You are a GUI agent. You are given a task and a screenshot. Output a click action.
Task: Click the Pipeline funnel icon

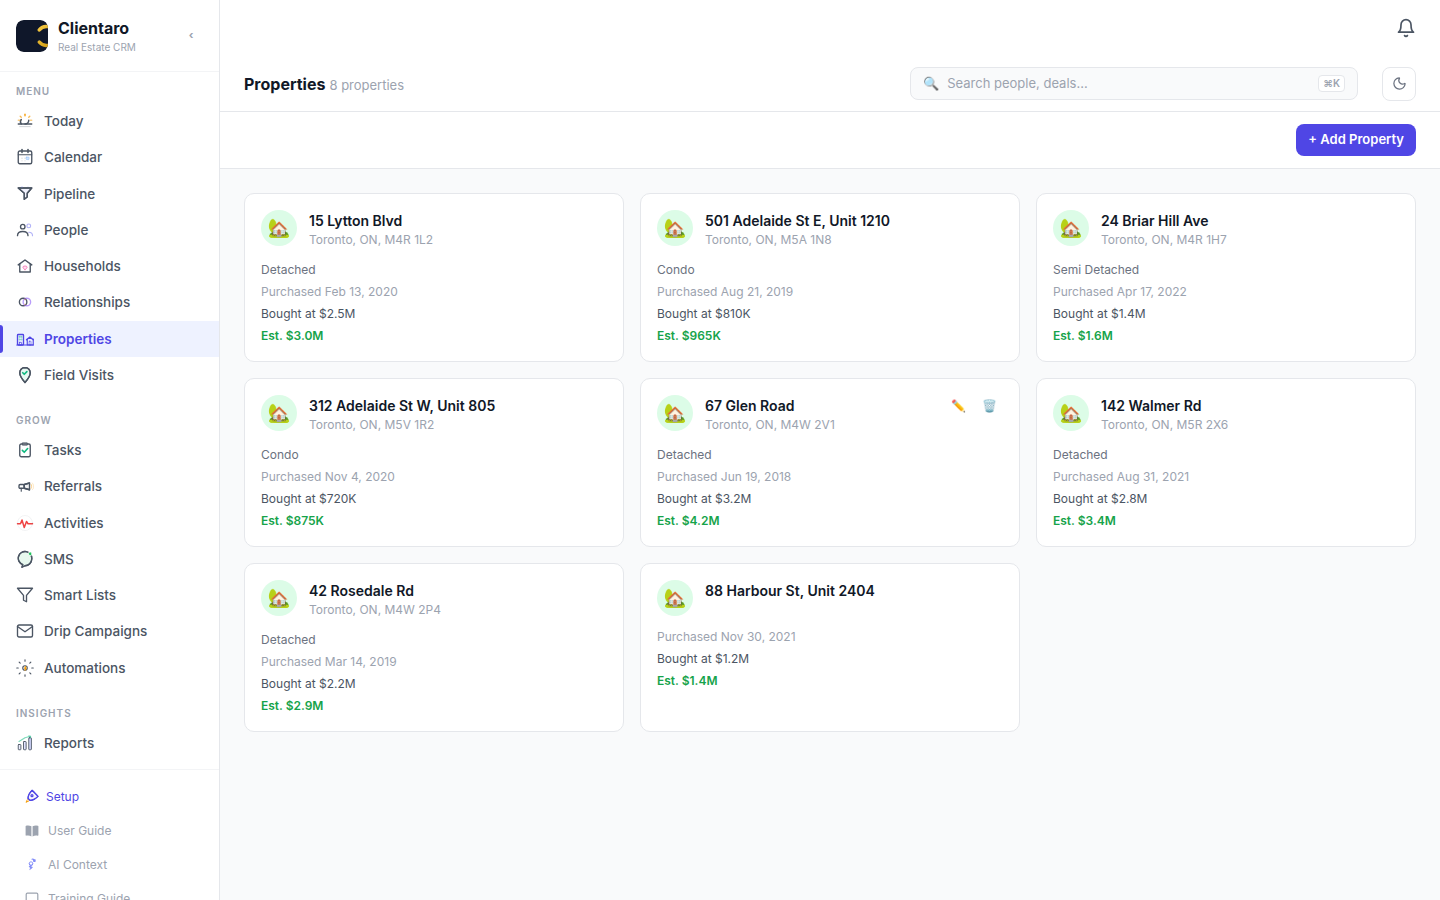(25, 194)
